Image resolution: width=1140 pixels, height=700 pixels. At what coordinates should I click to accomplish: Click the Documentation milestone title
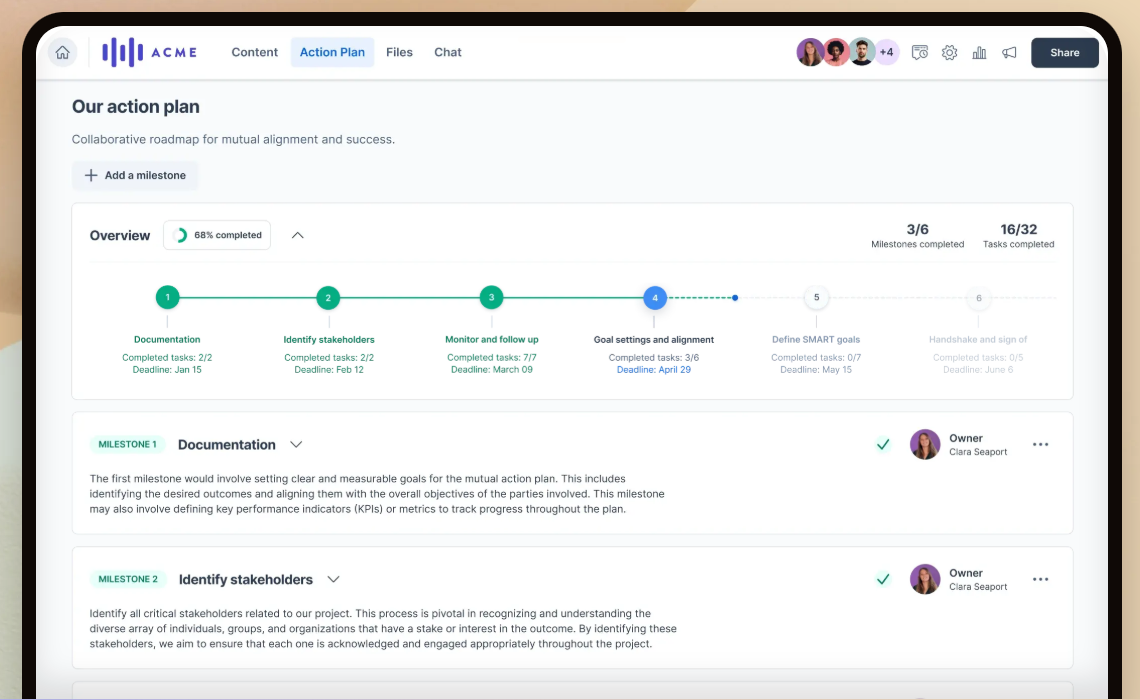pyautogui.click(x=227, y=445)
